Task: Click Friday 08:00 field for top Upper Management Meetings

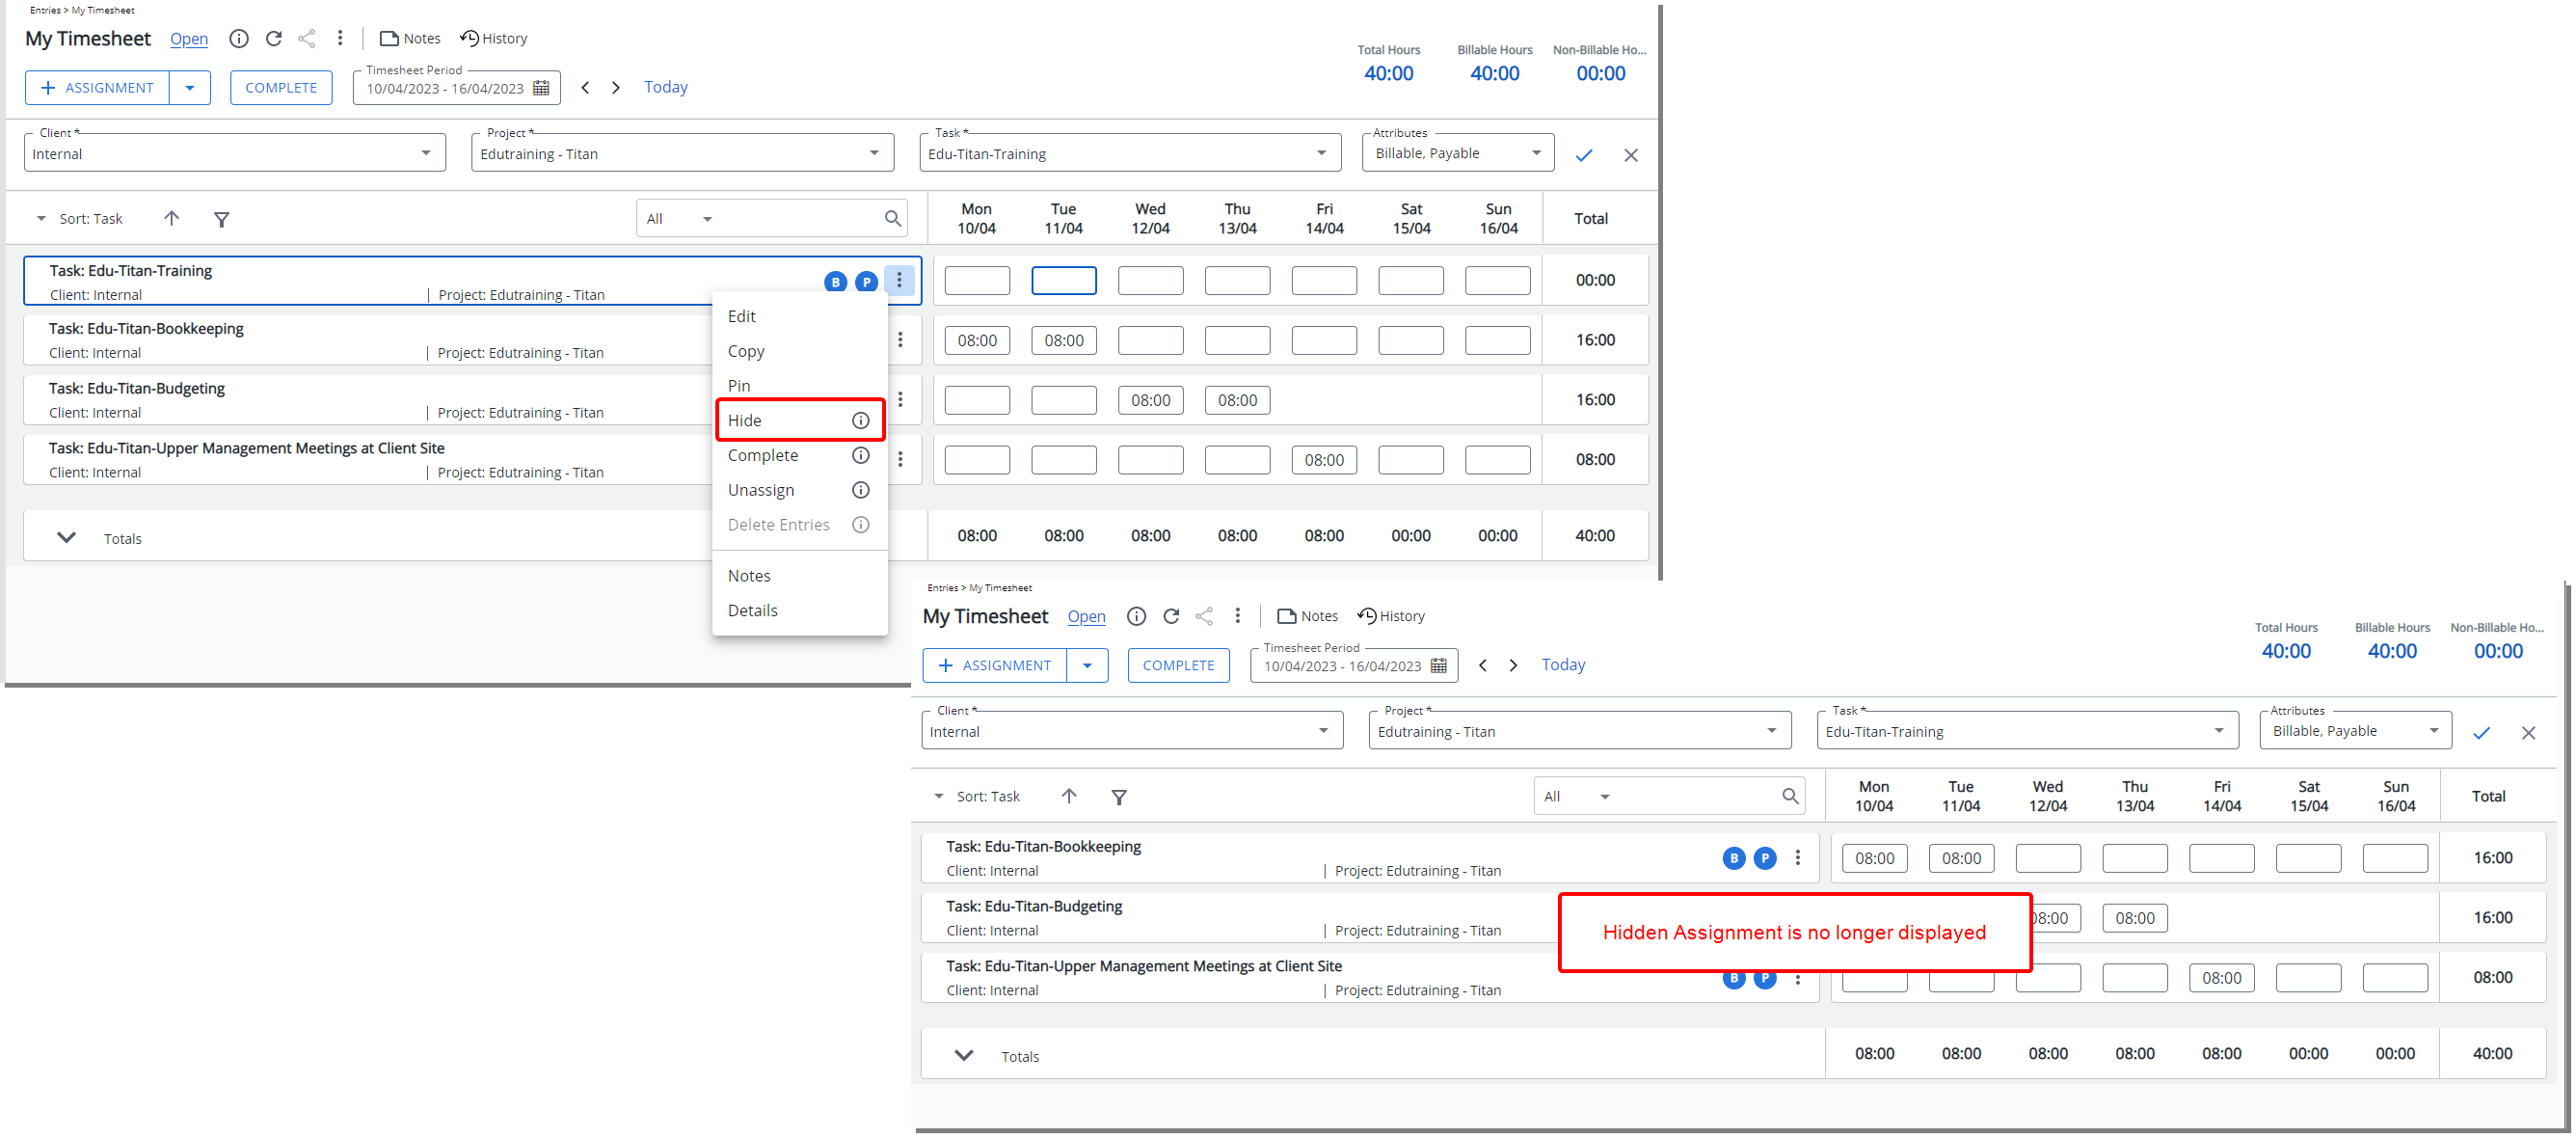Action: [1324, 460]
